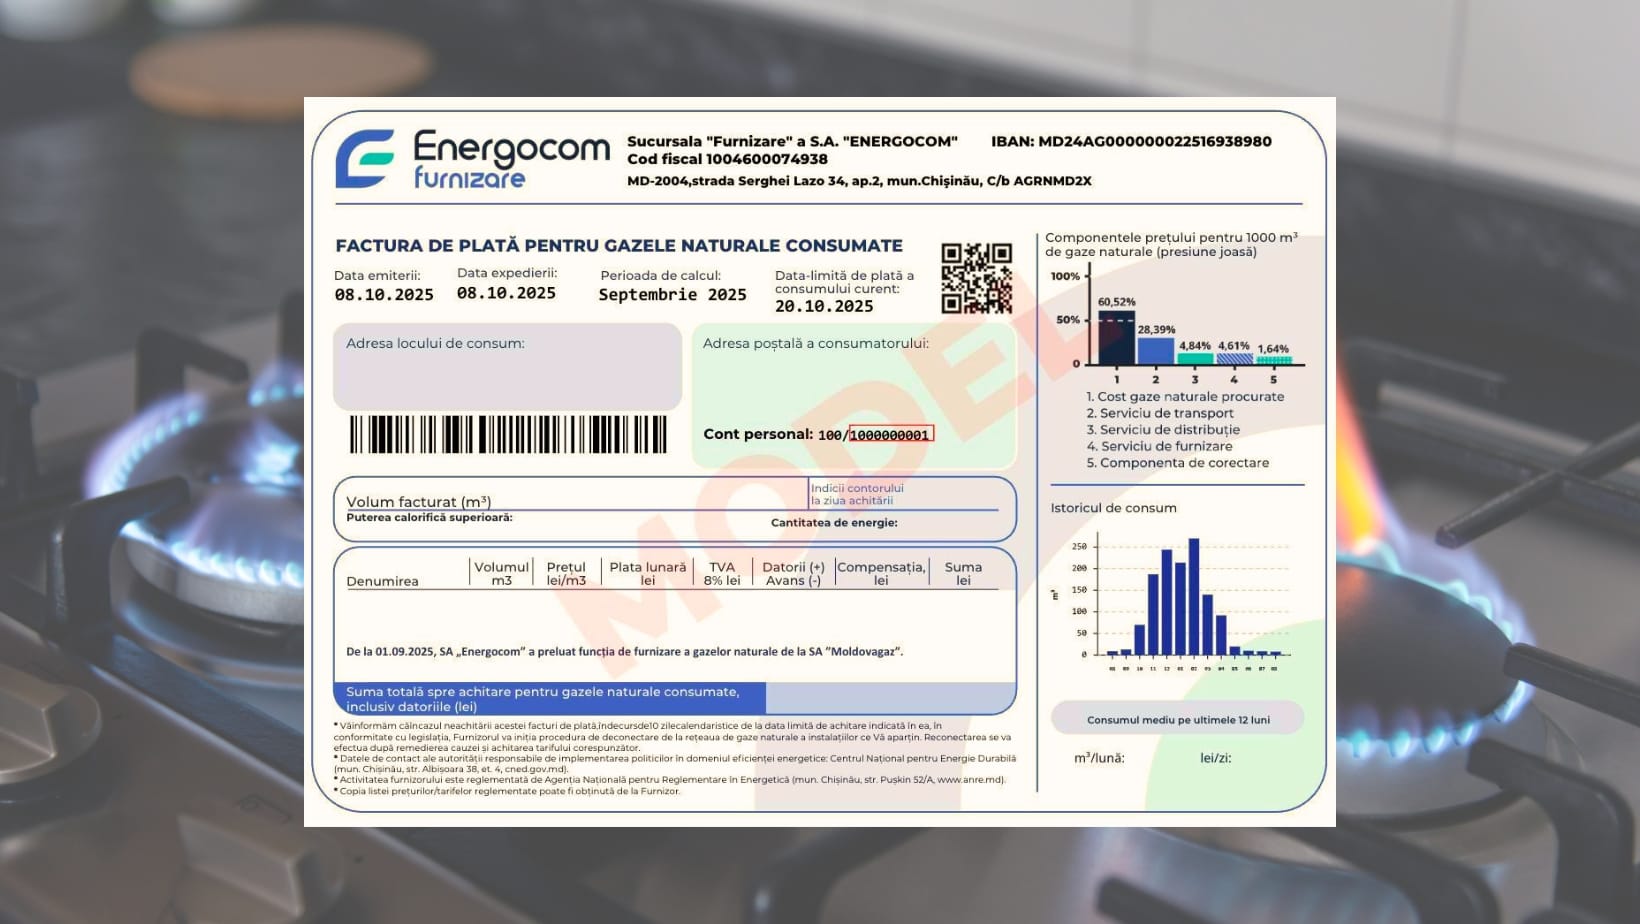Select the blue 28,39% transport bar
This screenshot has height=924, width=1640.
1155,350
